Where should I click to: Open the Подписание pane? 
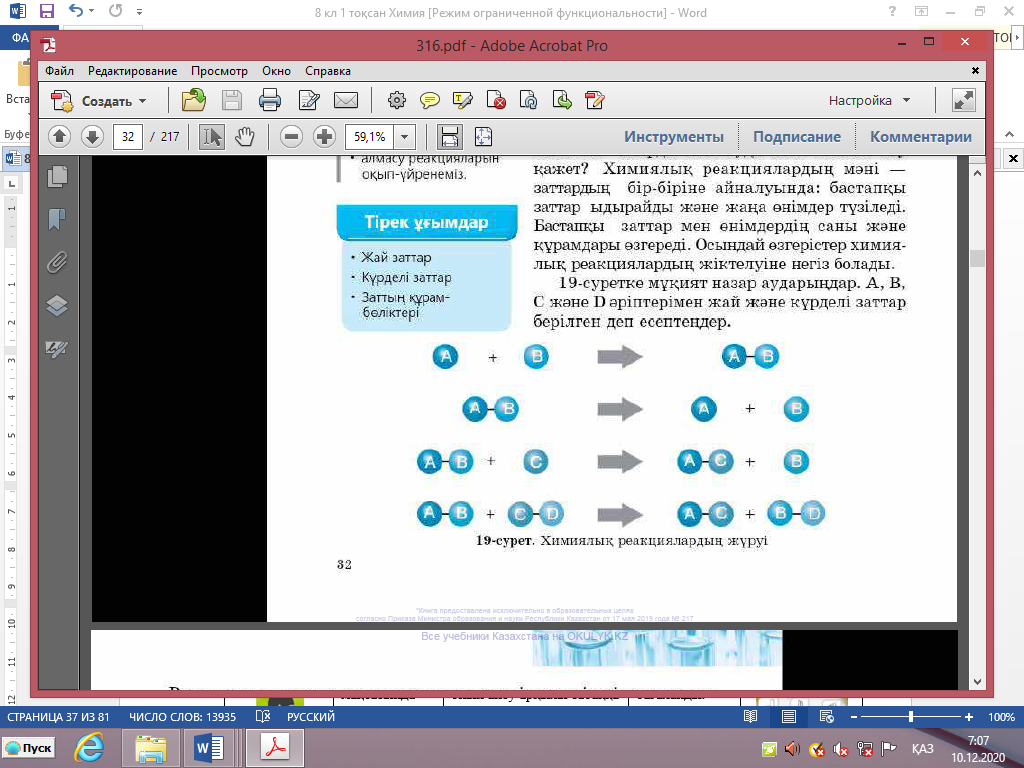[797, 136]
